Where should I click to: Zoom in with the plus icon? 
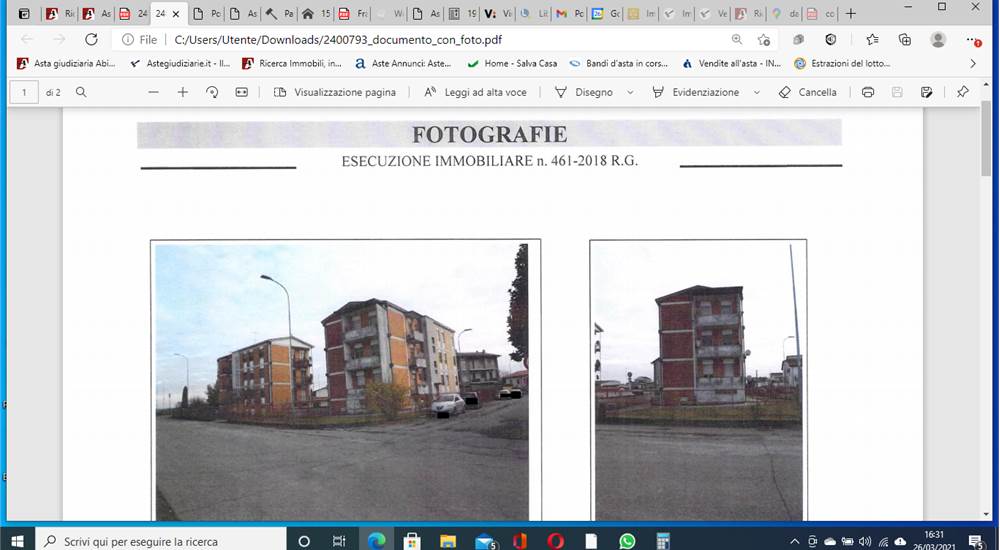click(x=183, y=93)
